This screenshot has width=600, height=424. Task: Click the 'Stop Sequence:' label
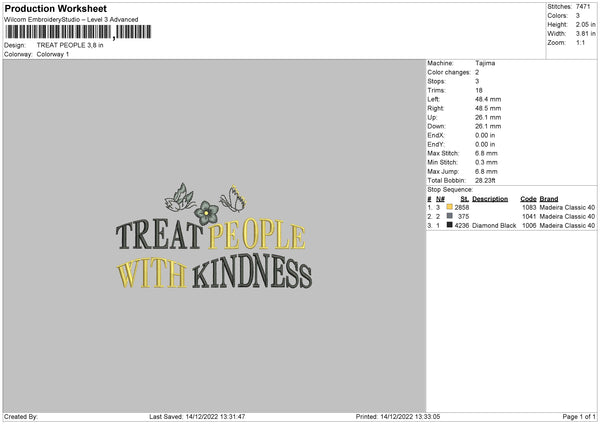click(450, 190)
